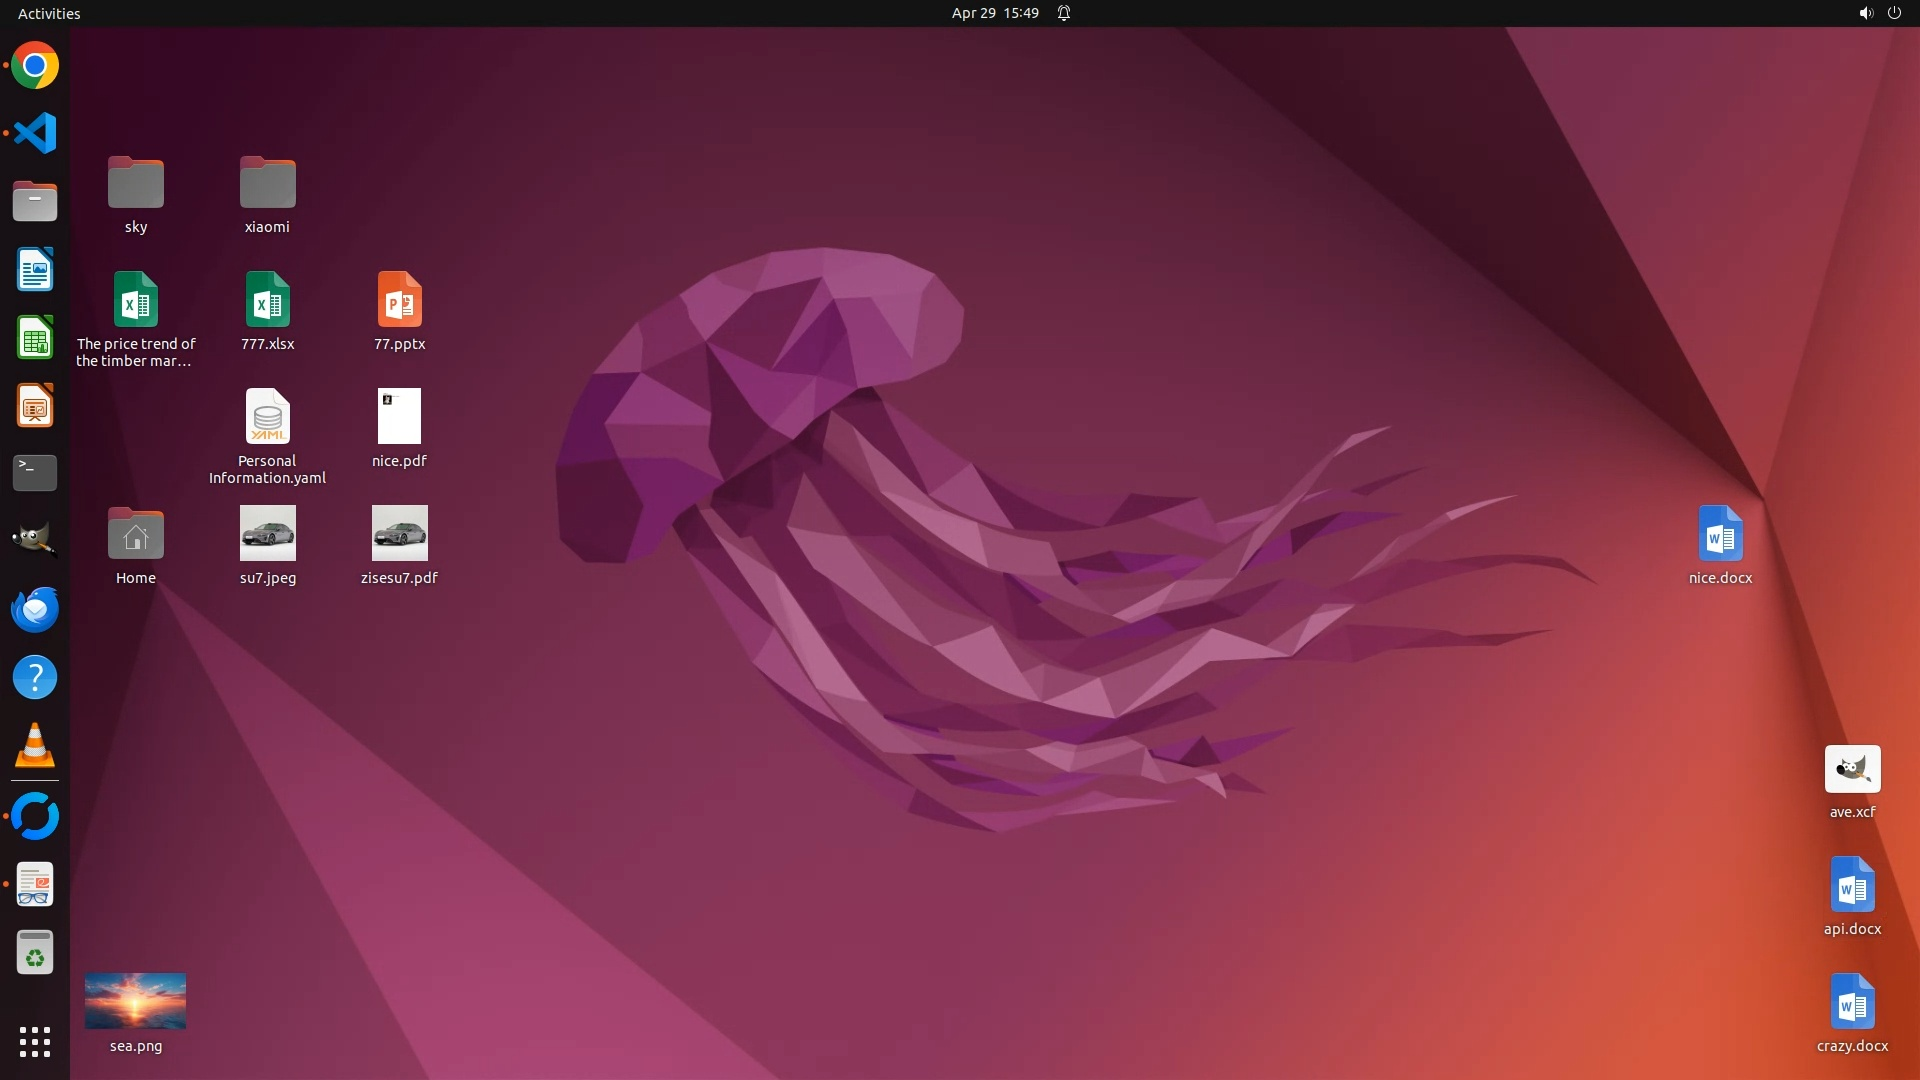Click the Activities menu in top bar
Image resolution: width=1920 pixels, height=1080 pixels.
(49, 13)
